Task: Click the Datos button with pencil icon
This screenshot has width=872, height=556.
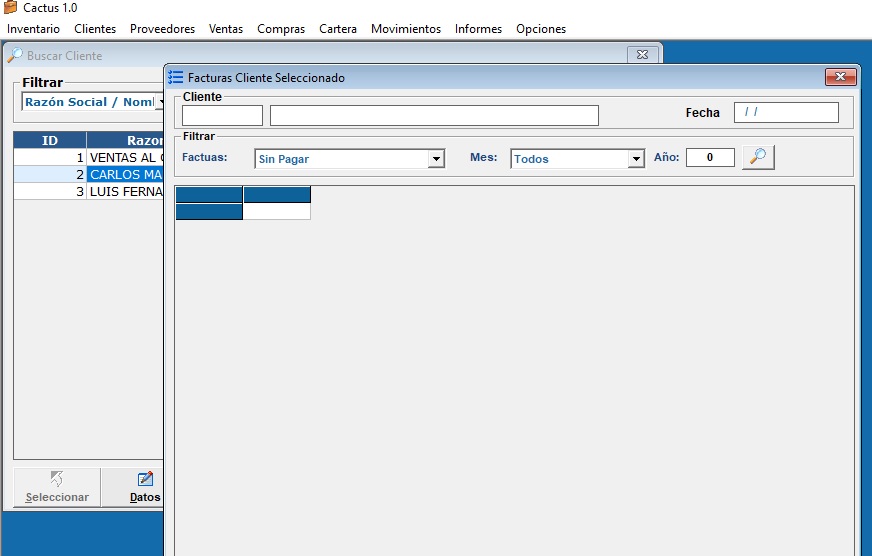Action: tap(144, 488)
